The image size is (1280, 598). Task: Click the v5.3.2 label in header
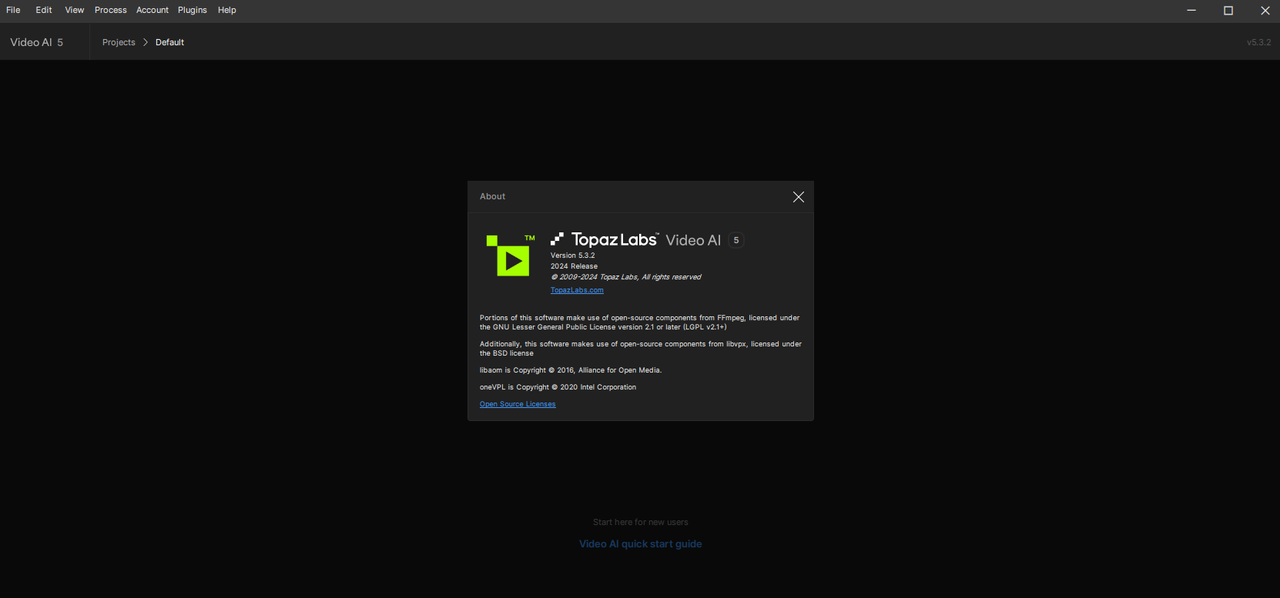point(1258,42)
